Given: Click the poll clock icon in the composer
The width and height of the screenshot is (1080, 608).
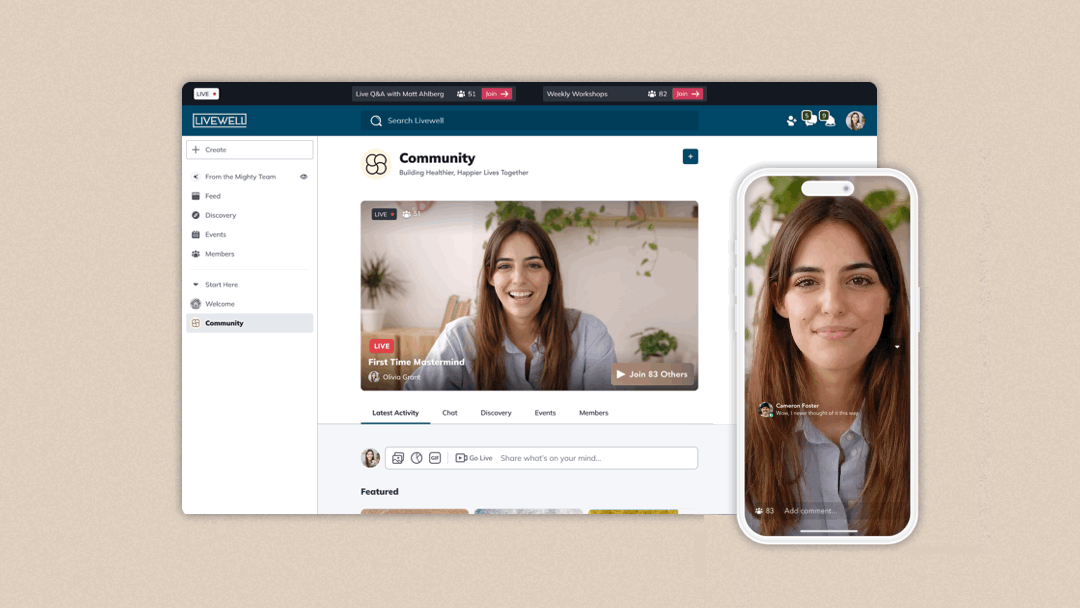Looking at the screenshot, I should tap(417, 458).
